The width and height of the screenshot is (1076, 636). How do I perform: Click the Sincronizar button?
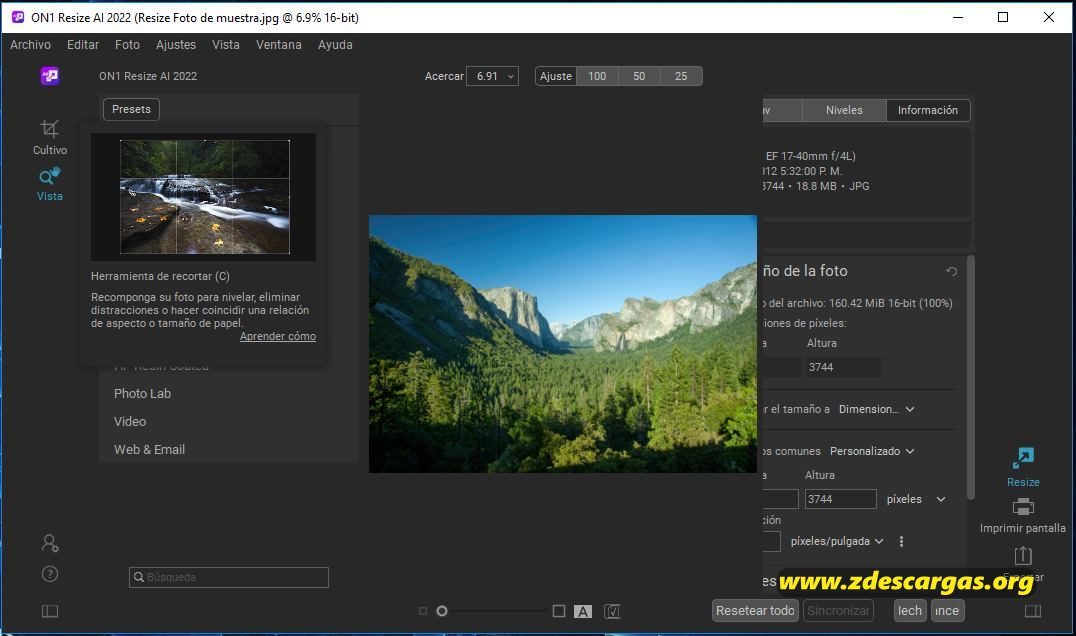pyautogui.click(x=838, y=611)
